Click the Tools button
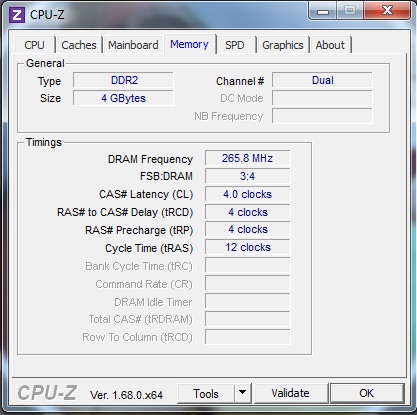417x415 pixels. coord(206,393)
